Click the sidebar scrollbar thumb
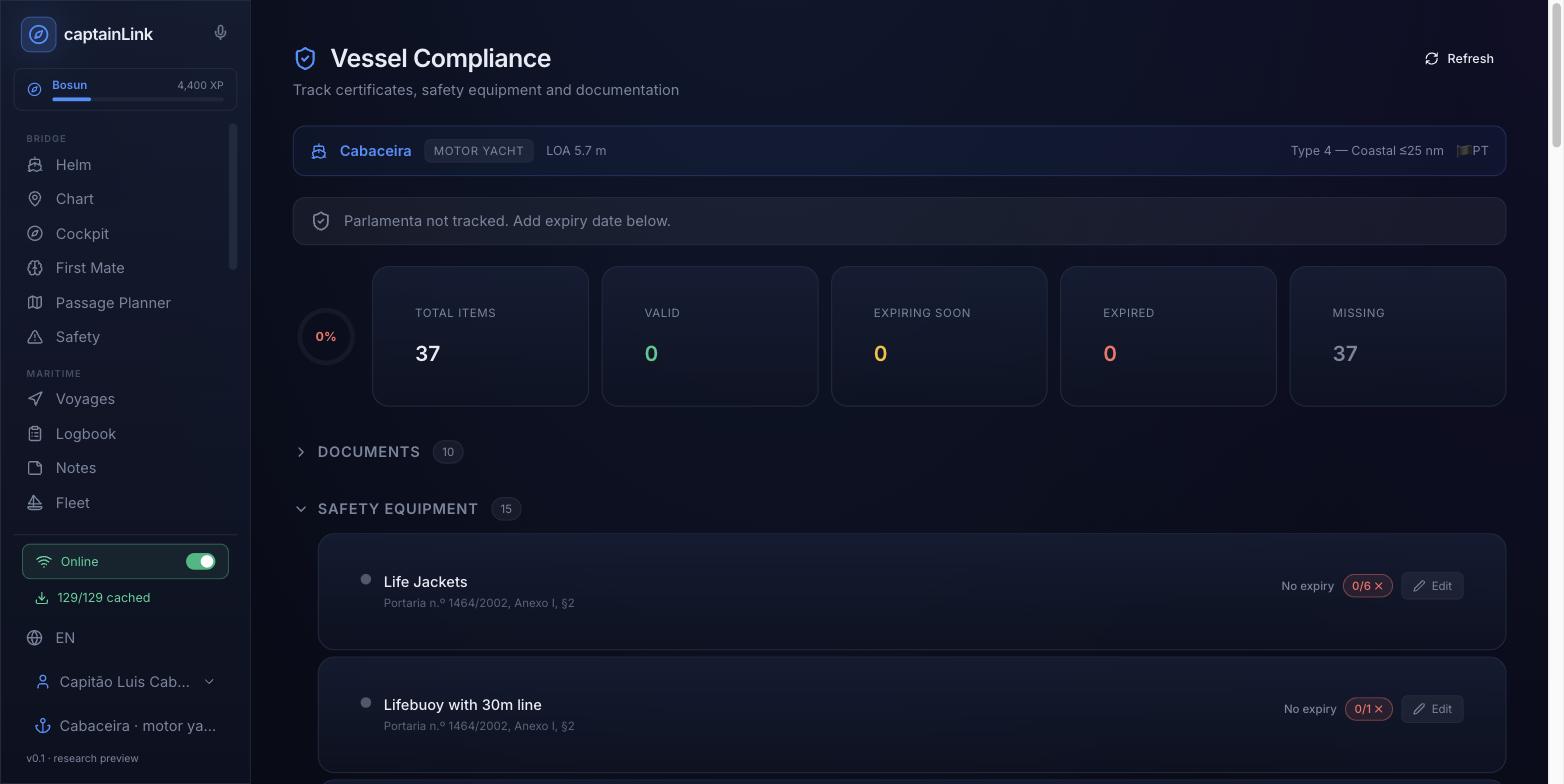 [x=233, y=196]
